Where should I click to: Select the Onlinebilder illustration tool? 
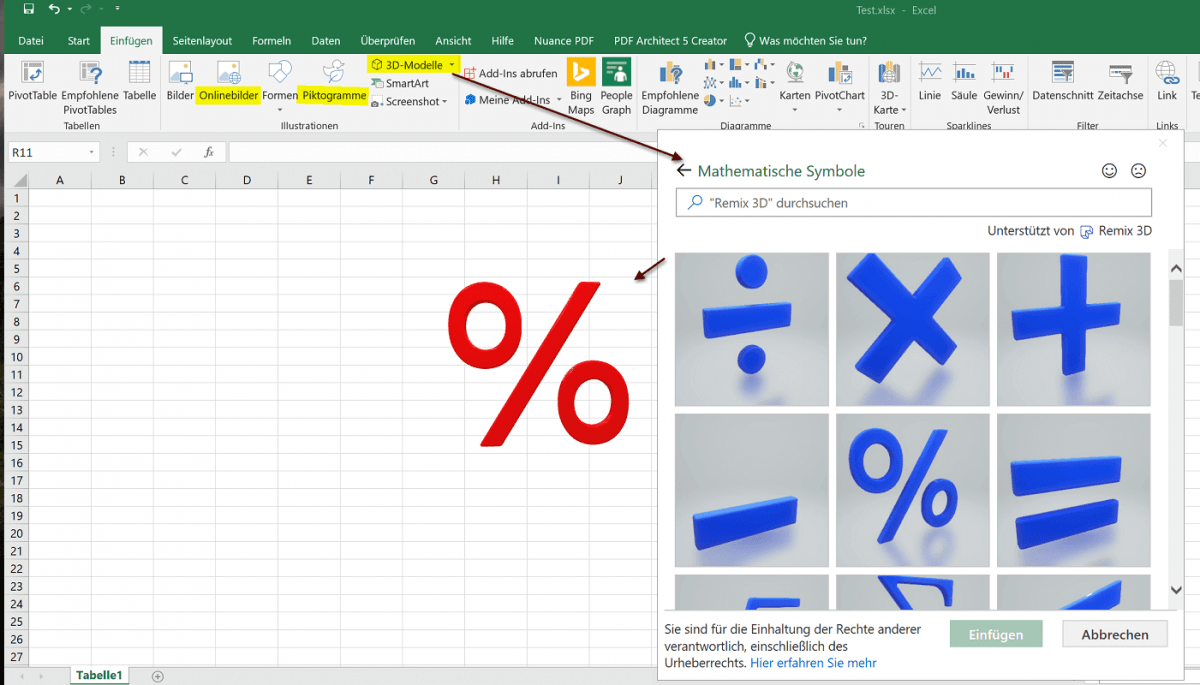[228, 95]
